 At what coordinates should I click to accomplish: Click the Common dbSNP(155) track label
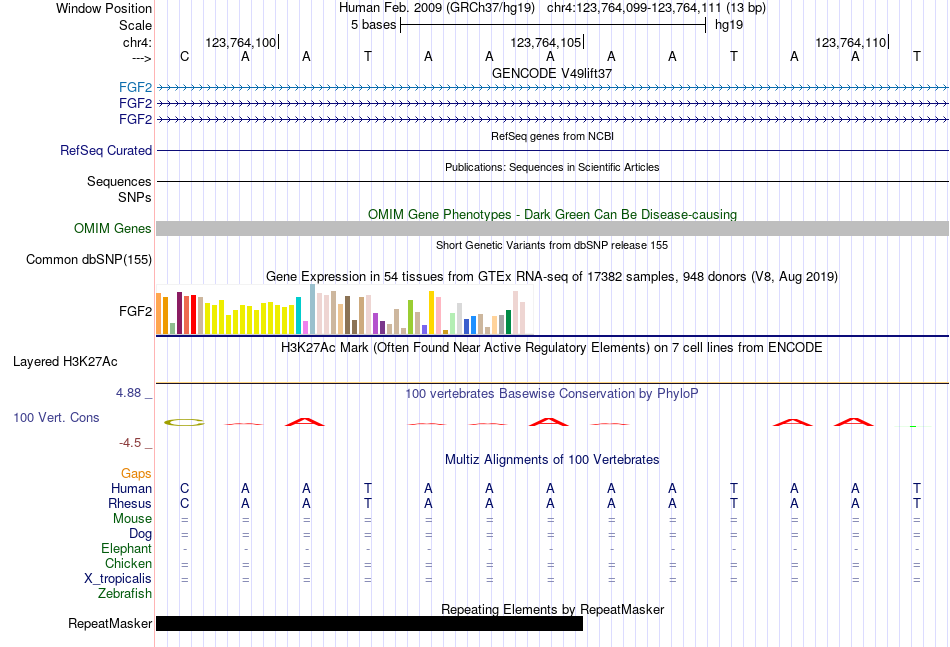click(x=89, y=259)
